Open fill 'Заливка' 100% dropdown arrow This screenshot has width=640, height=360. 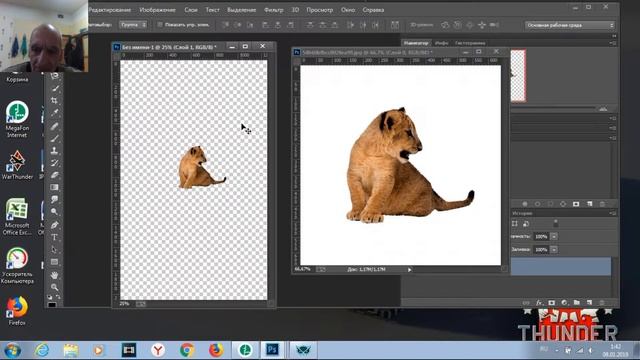(x=554, y=249)
